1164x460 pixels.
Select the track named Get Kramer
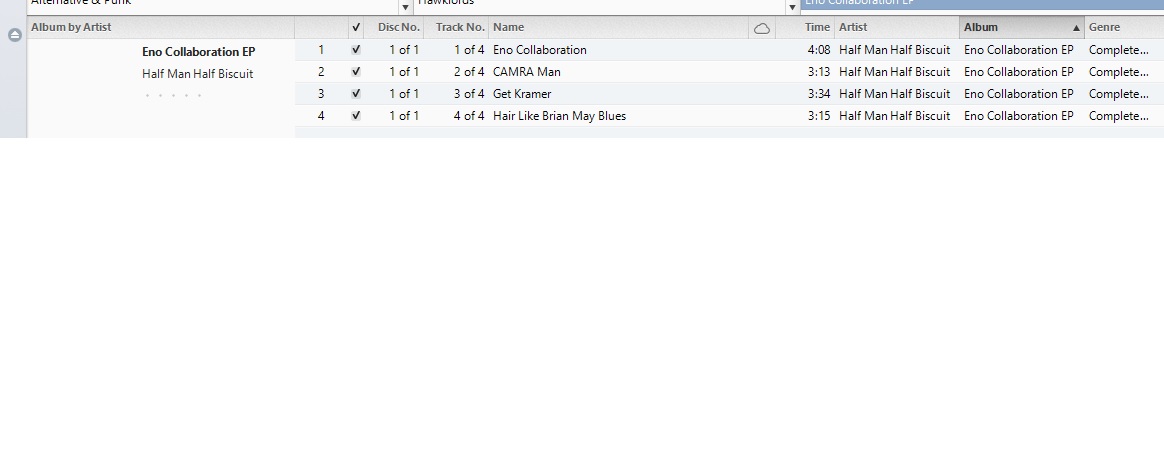point(522,93)
